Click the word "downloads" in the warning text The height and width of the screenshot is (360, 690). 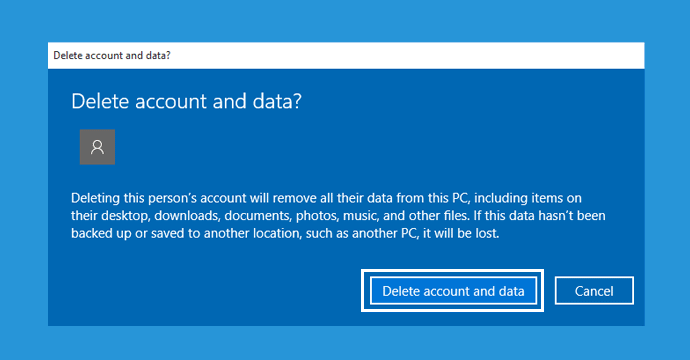187,216
